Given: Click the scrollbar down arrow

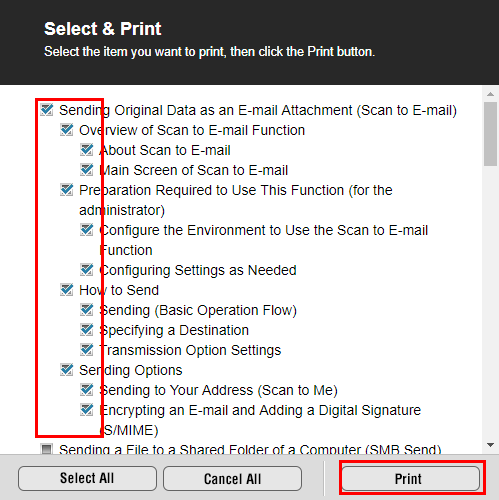Looking at the screenshot, I should click(490, 445).
